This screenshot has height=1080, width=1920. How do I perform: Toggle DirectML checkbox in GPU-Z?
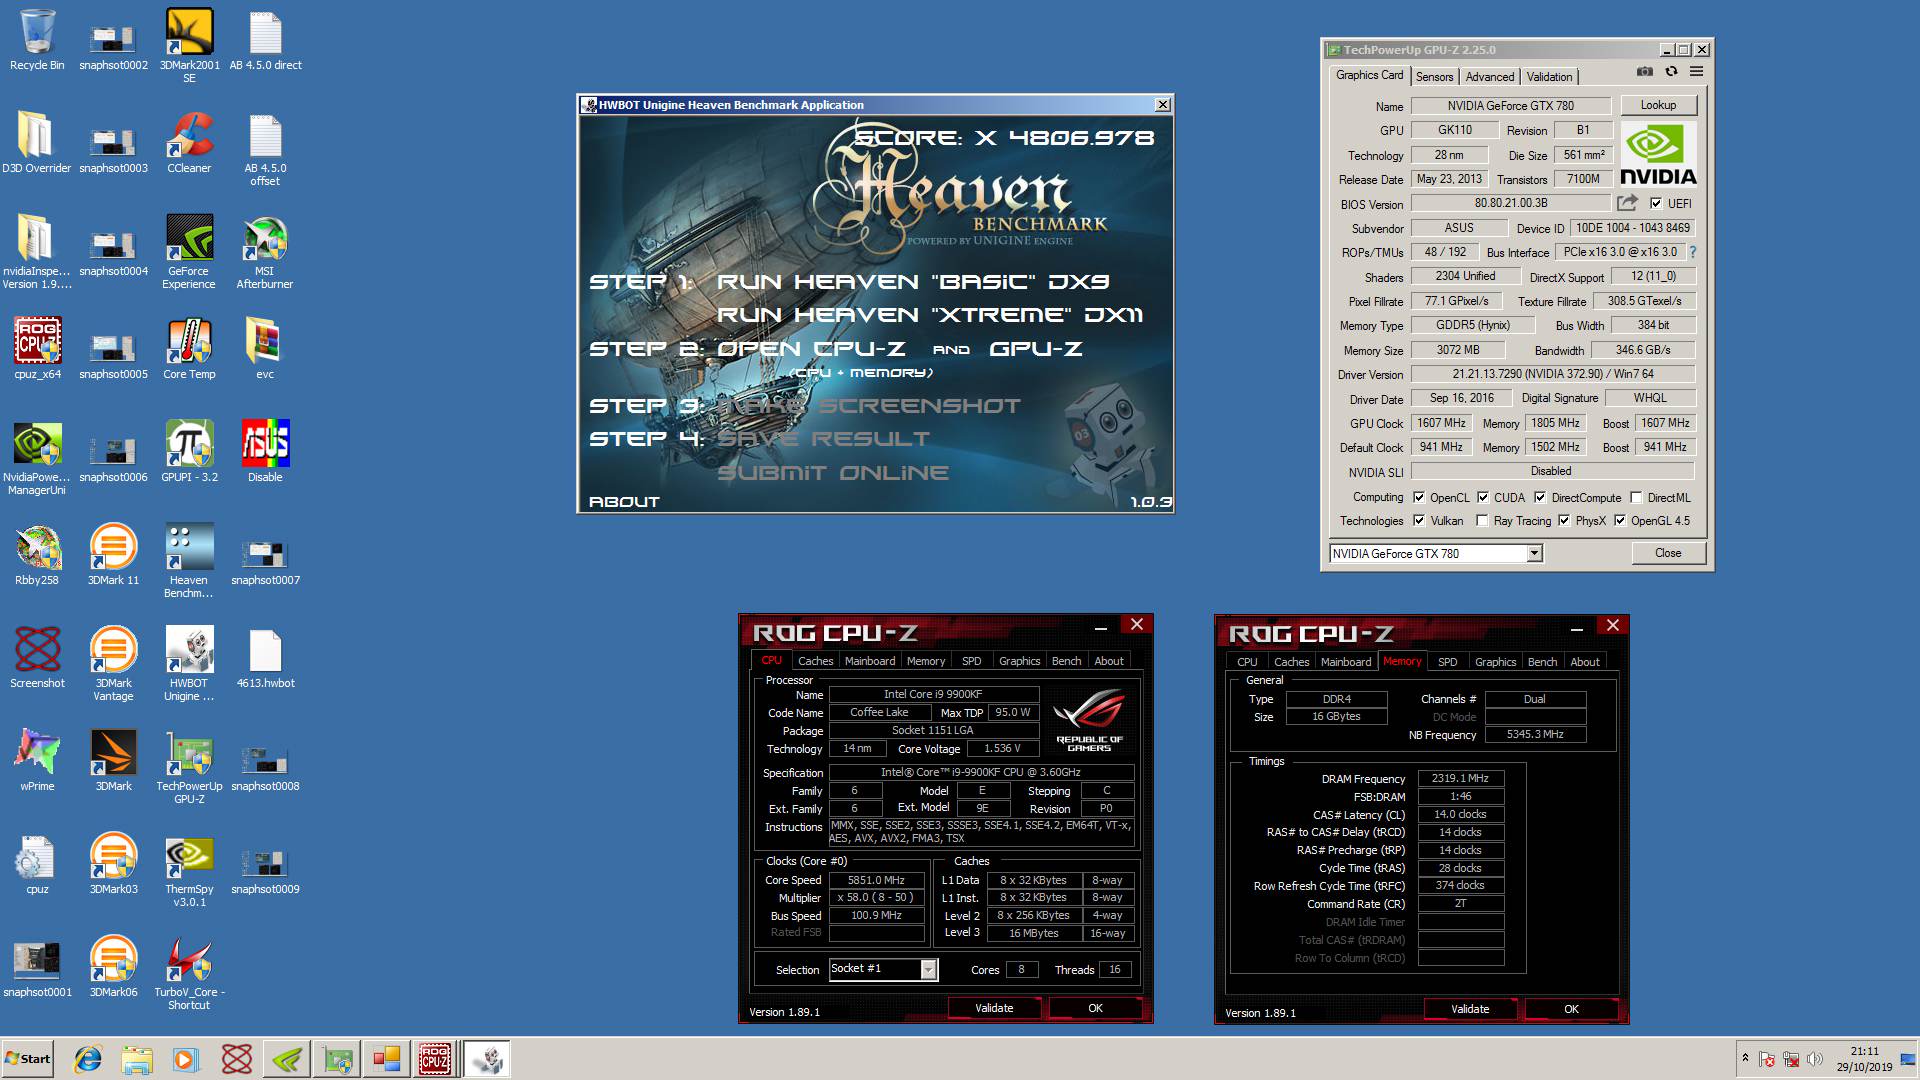[x=1636, y=497]
